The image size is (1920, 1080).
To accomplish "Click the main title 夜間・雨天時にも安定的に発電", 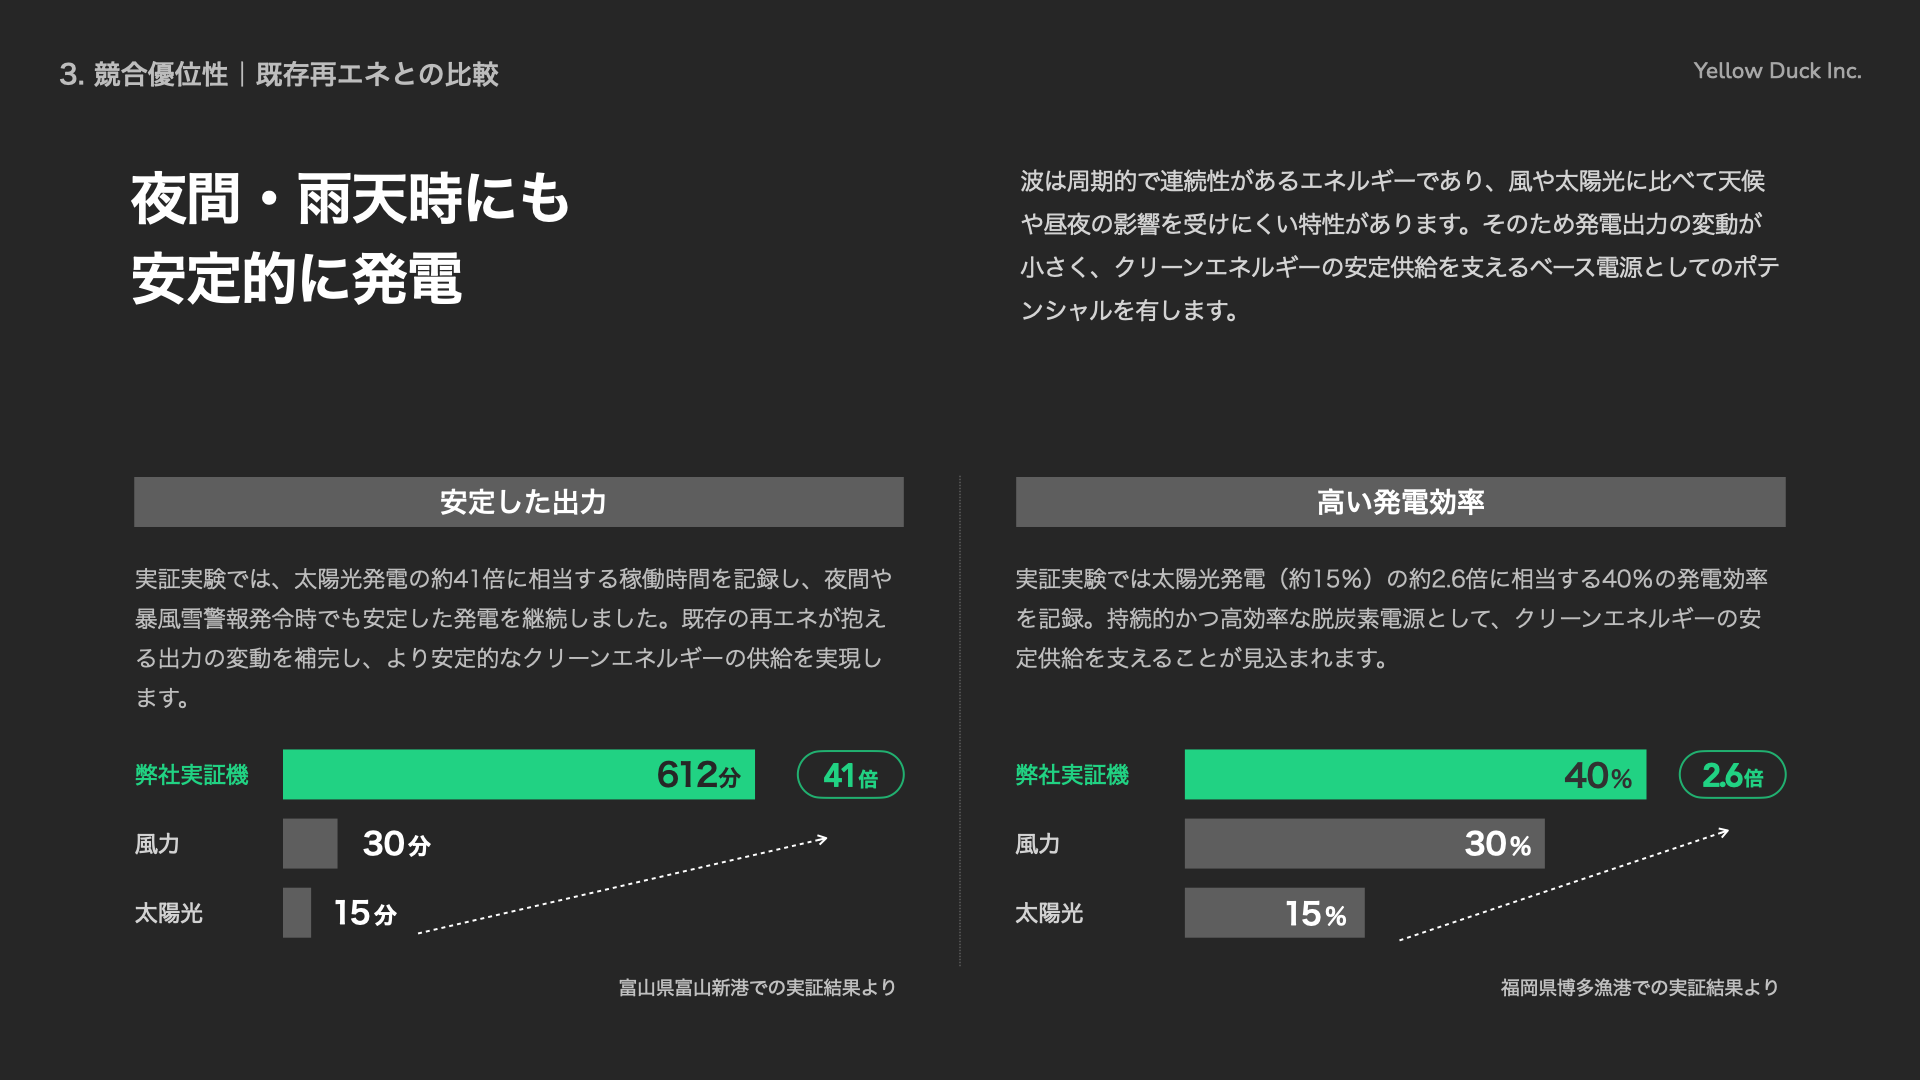I will [x=350, y=238].
